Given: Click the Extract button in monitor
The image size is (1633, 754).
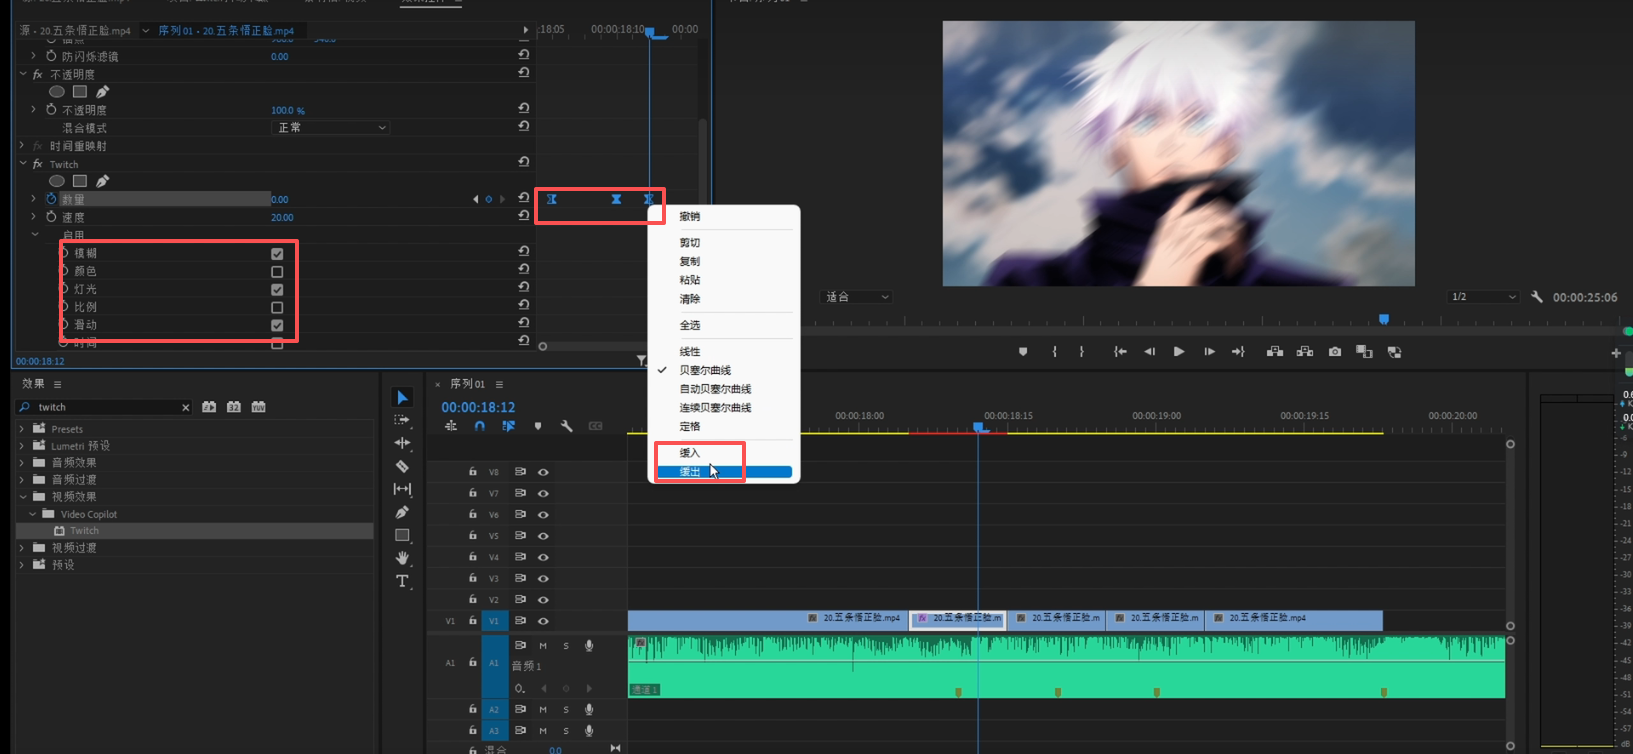Looking at the screenshot, I should [1305, 352].
